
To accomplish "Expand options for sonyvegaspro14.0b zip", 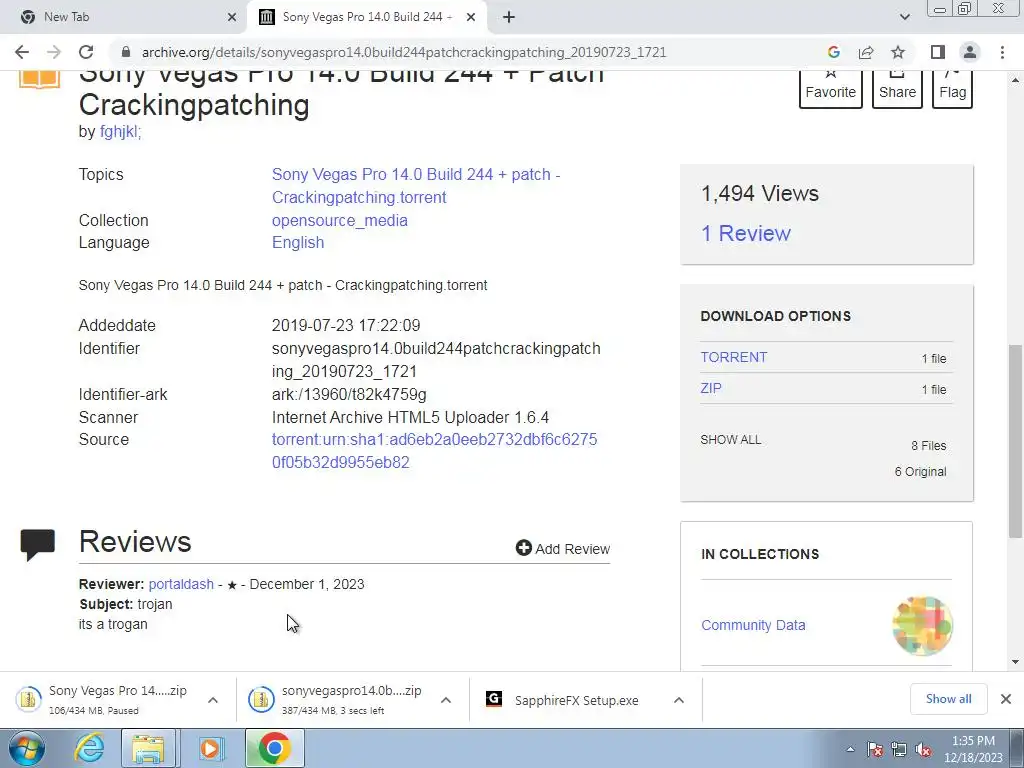I will tap(445, 700).
